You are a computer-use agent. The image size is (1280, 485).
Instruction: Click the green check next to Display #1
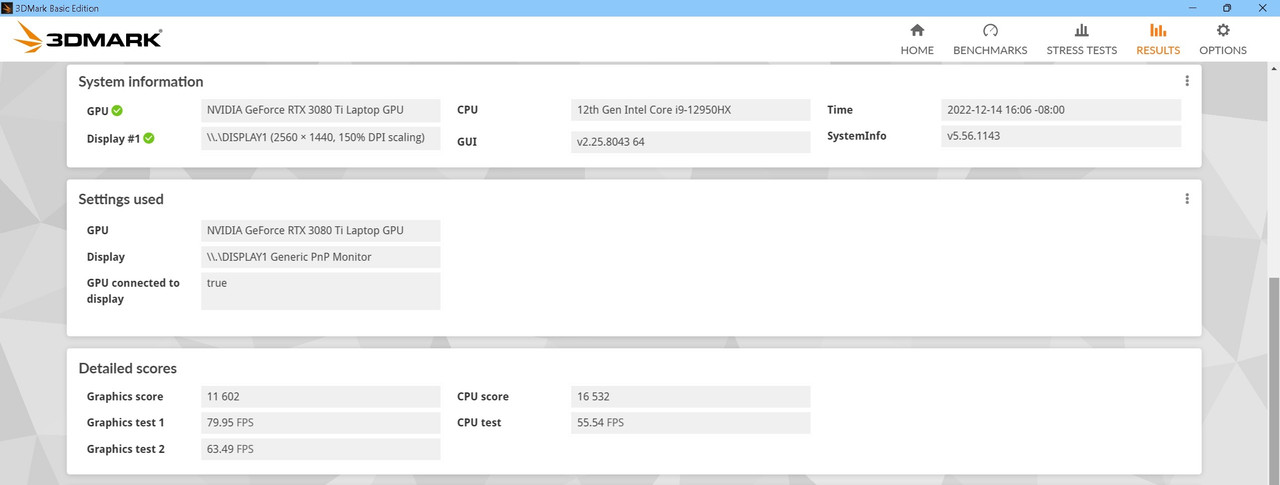[149, 138]
